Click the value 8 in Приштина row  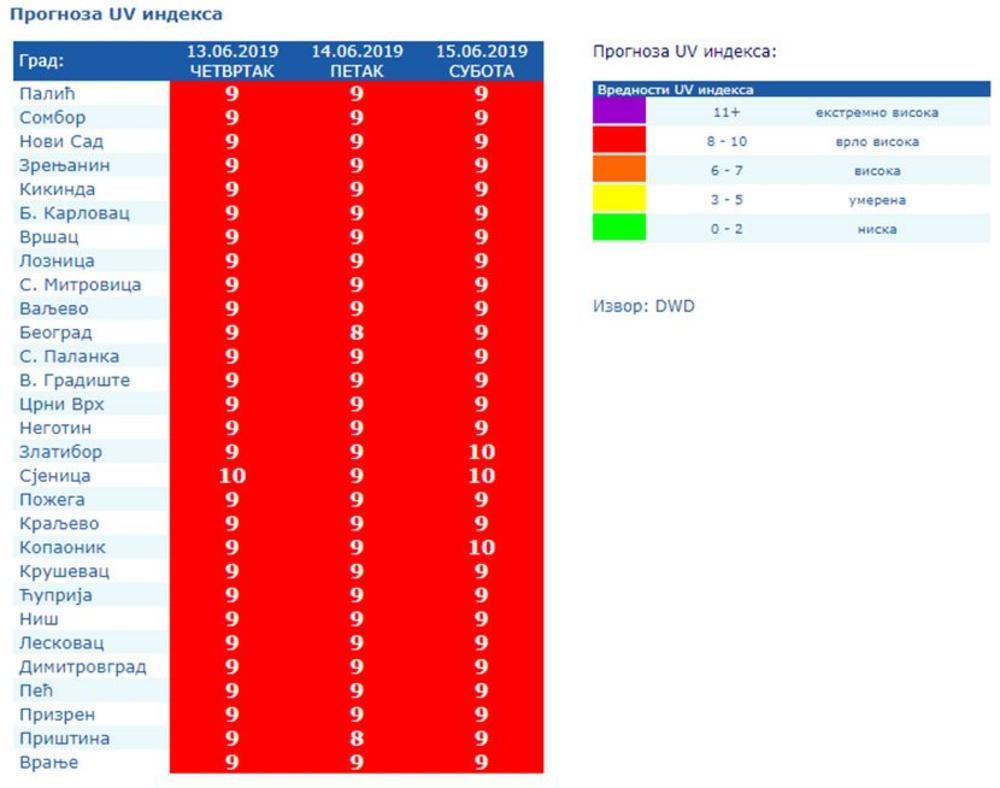coord(356,739)
